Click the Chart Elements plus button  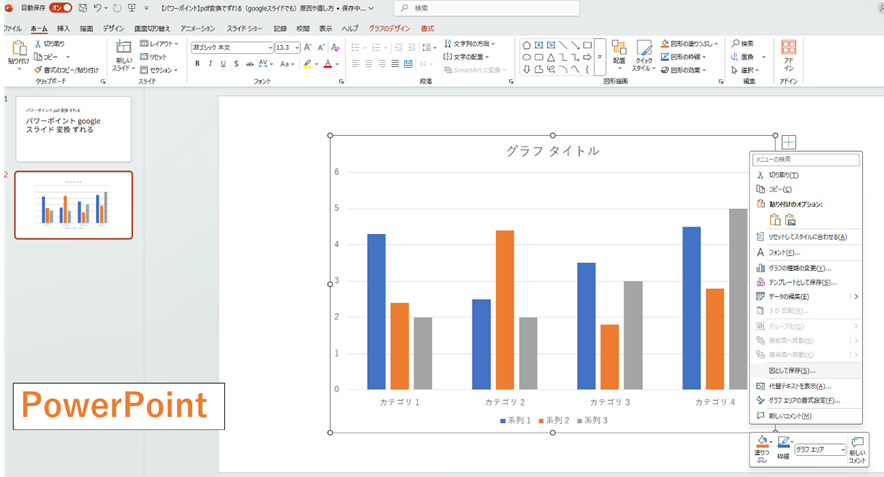[789, 143]
